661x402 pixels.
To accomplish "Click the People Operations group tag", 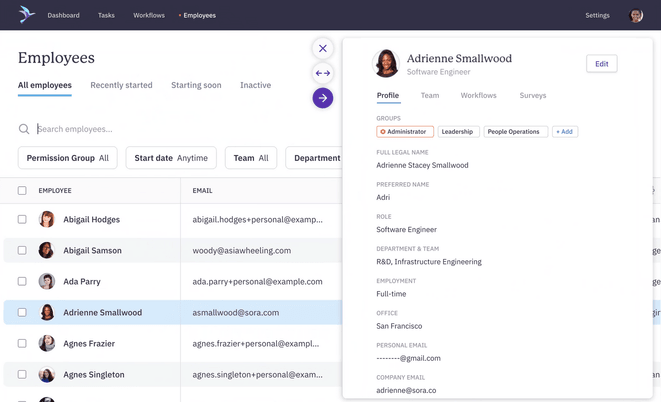I will (516, 131).
